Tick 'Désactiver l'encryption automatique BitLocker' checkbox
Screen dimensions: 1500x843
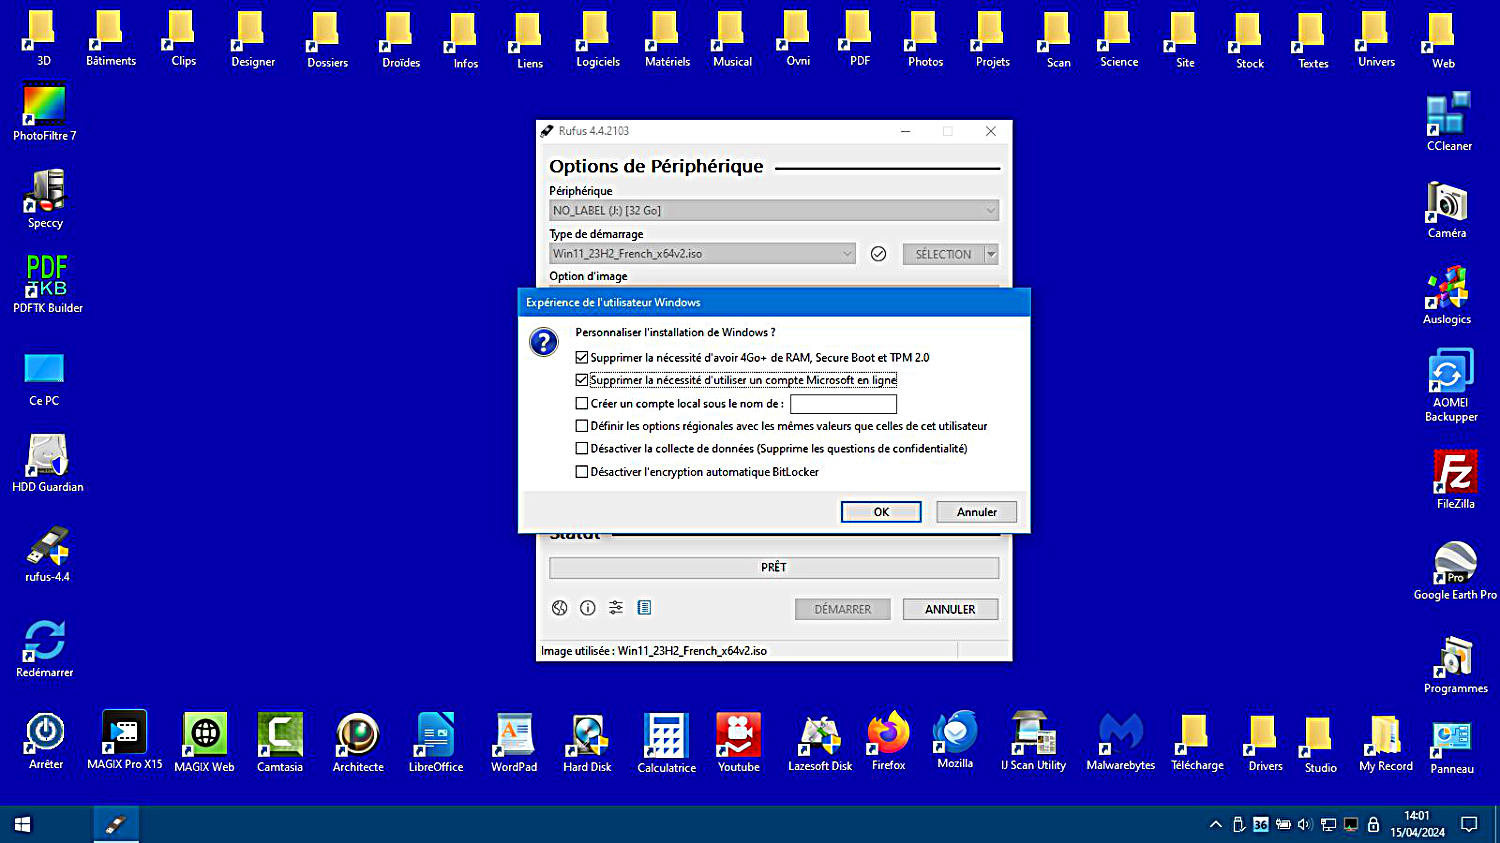point(582,472)
